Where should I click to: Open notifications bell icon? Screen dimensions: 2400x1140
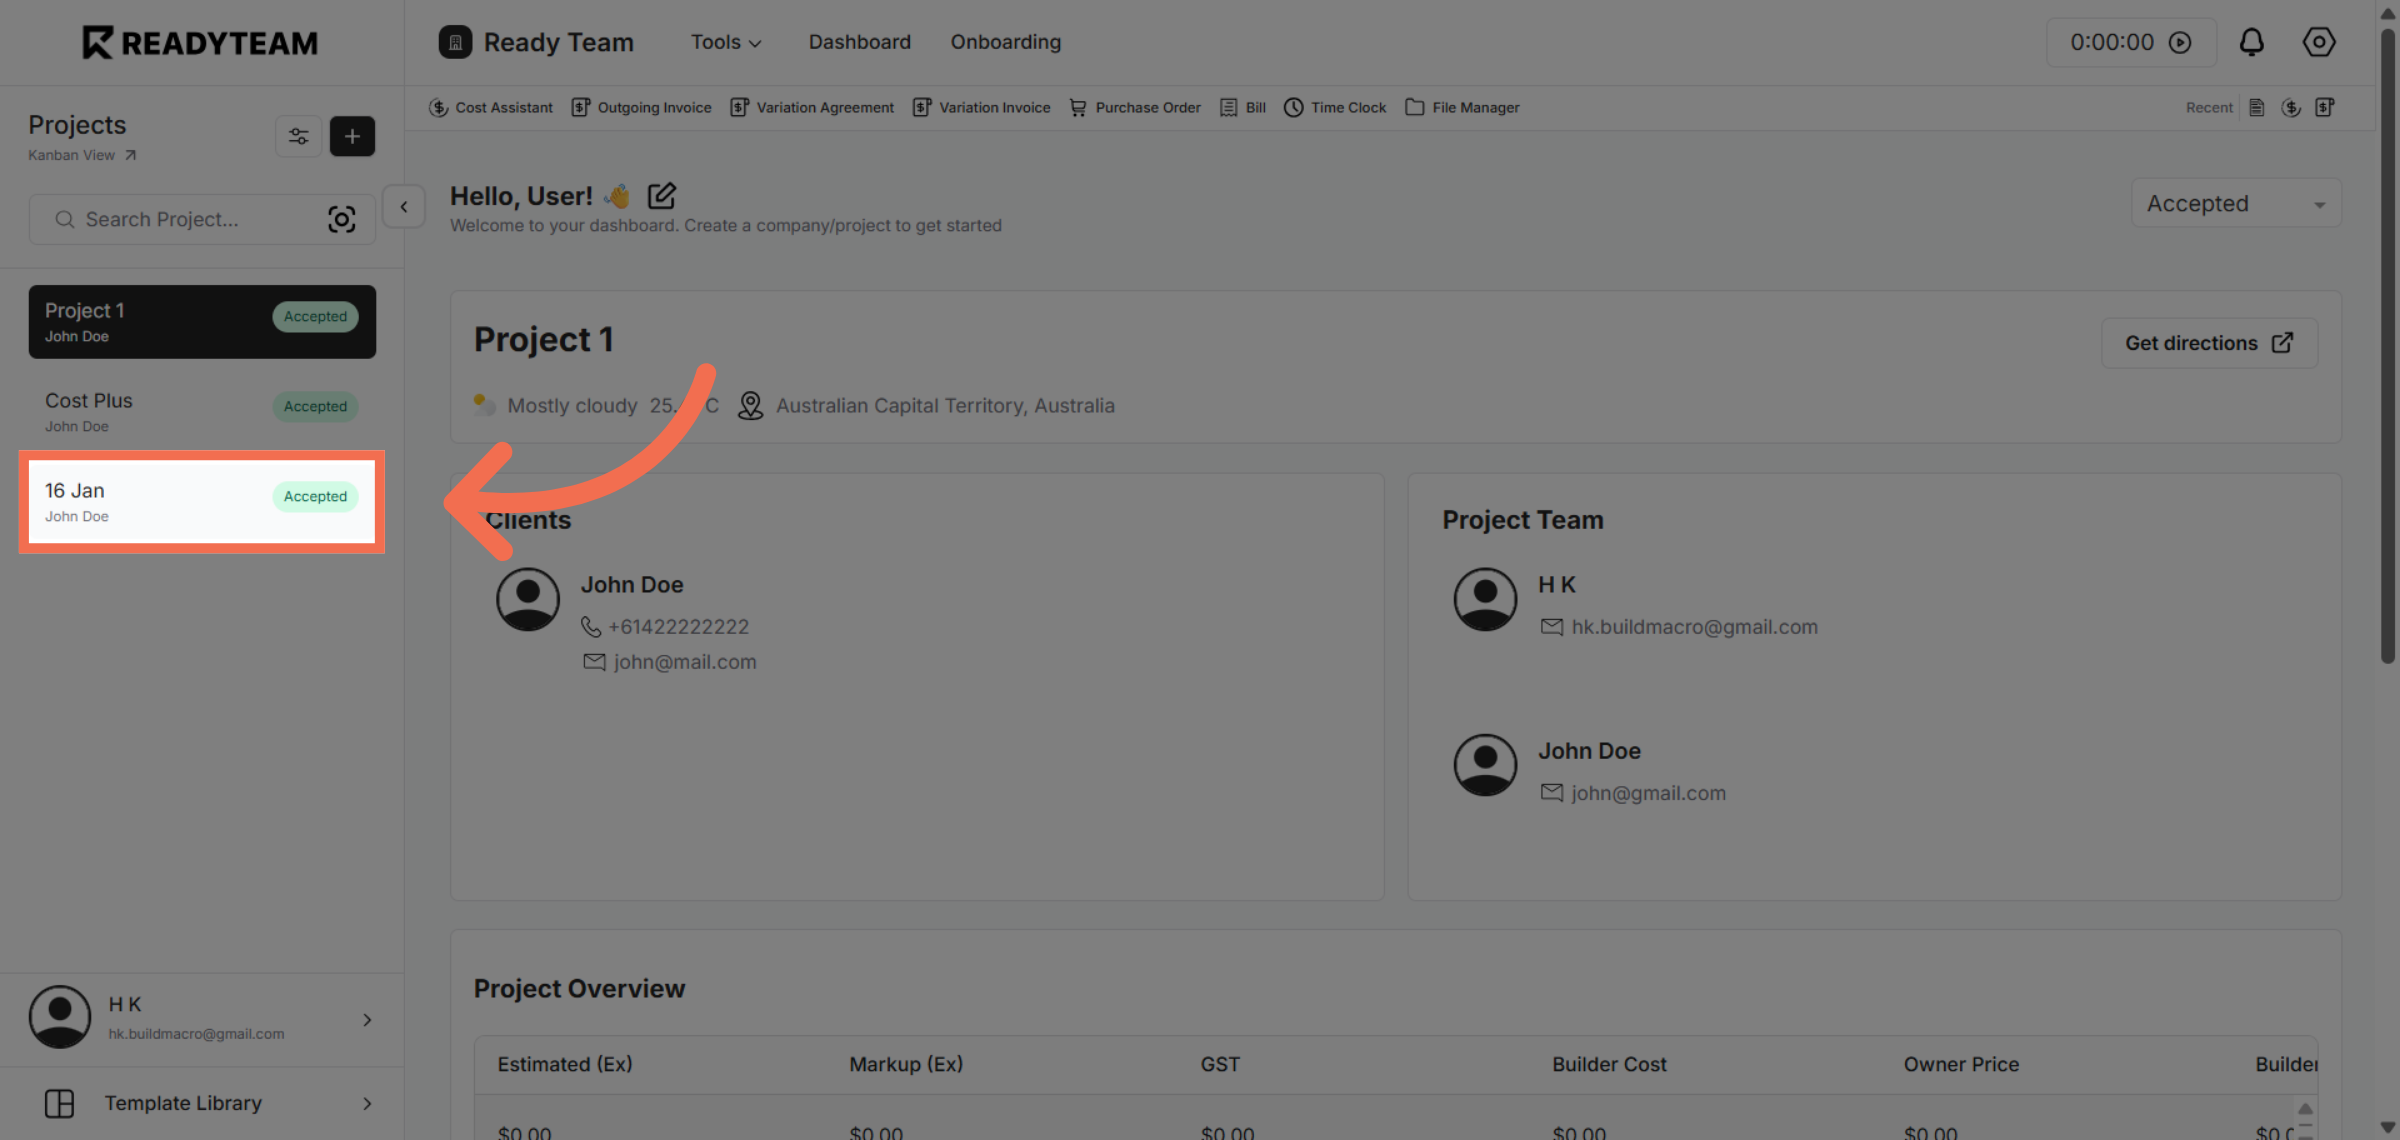(2251, 42)
